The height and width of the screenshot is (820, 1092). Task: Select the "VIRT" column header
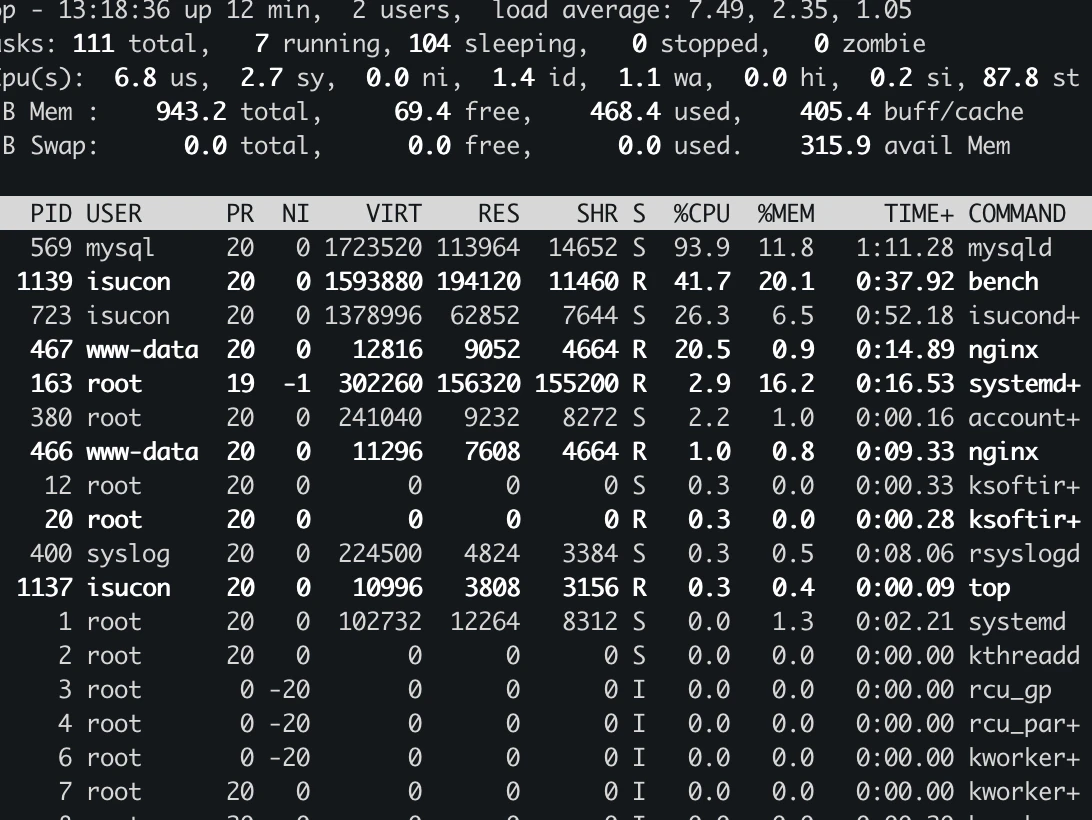click(394, 213)
